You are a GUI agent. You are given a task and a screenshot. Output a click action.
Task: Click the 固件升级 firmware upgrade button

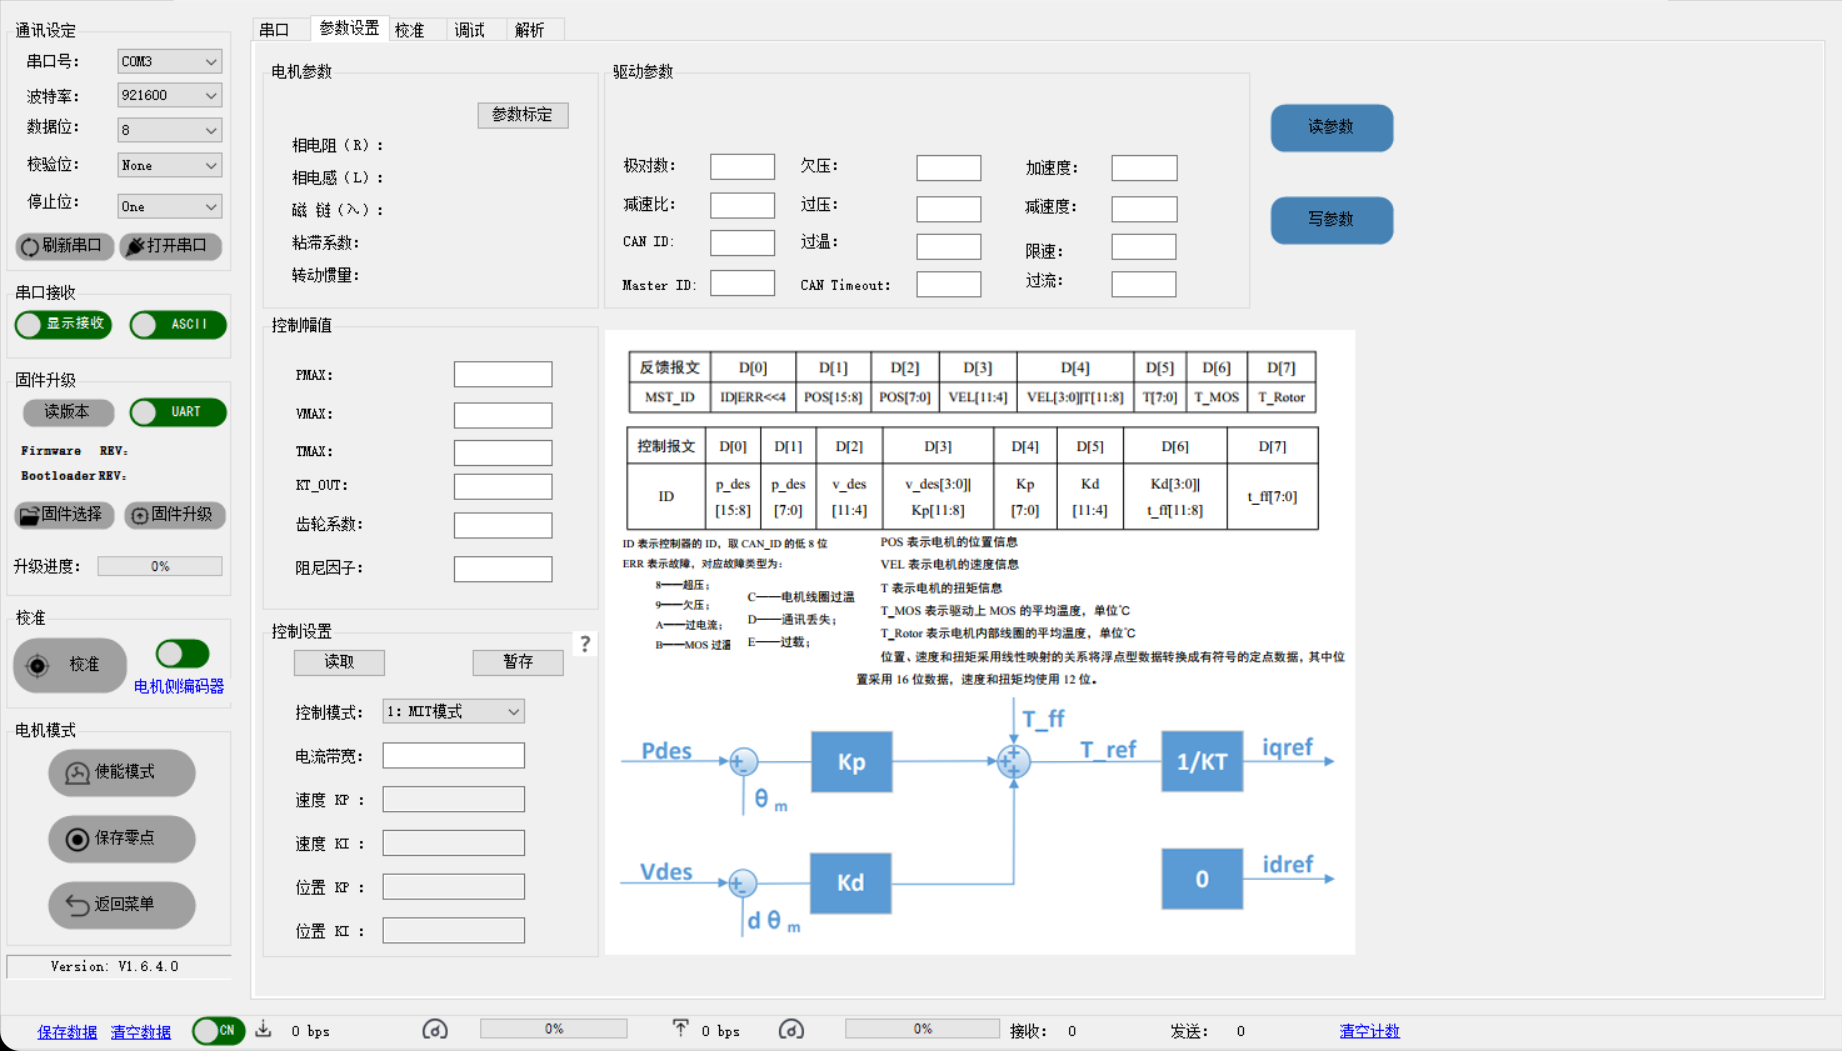(175, 515)
